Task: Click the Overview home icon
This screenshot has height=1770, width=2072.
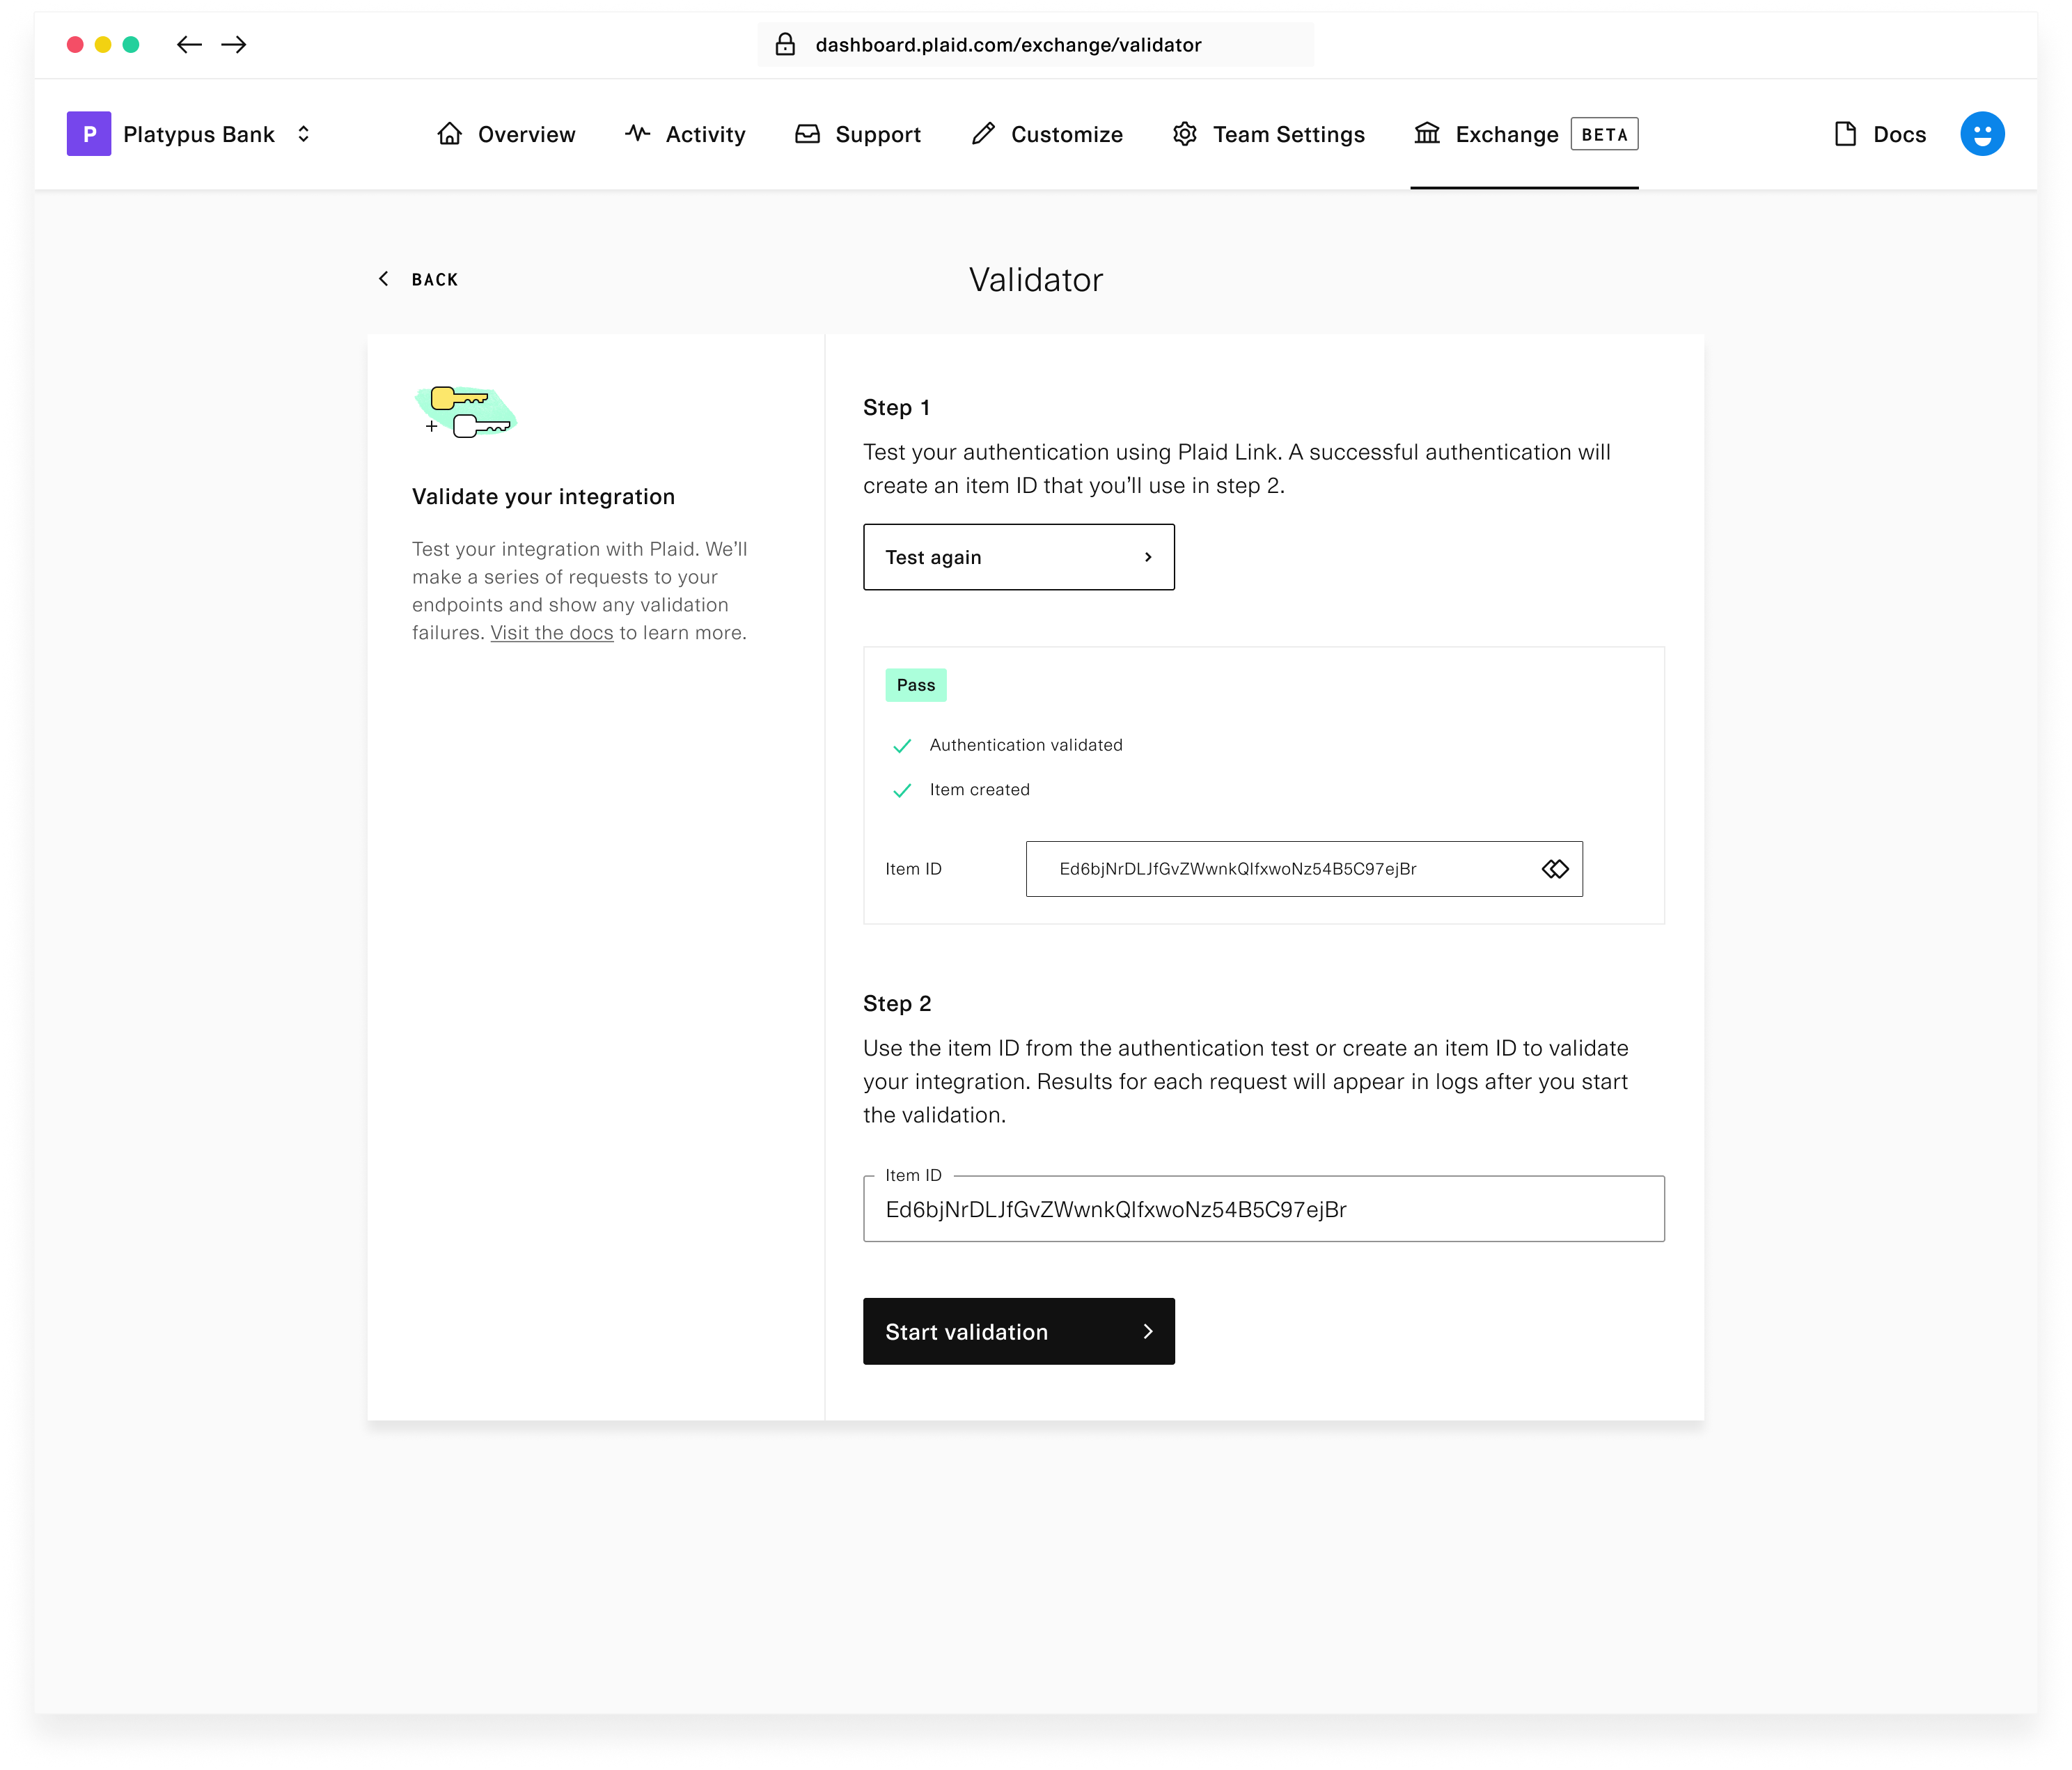Action: click(450, 134)
